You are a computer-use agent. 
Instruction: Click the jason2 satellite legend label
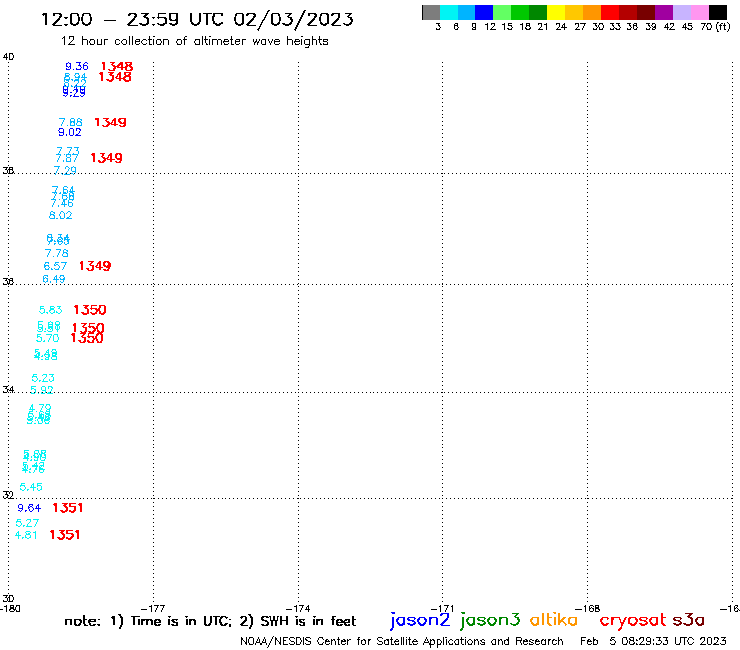pyautogui.click(x=420, y=620)
